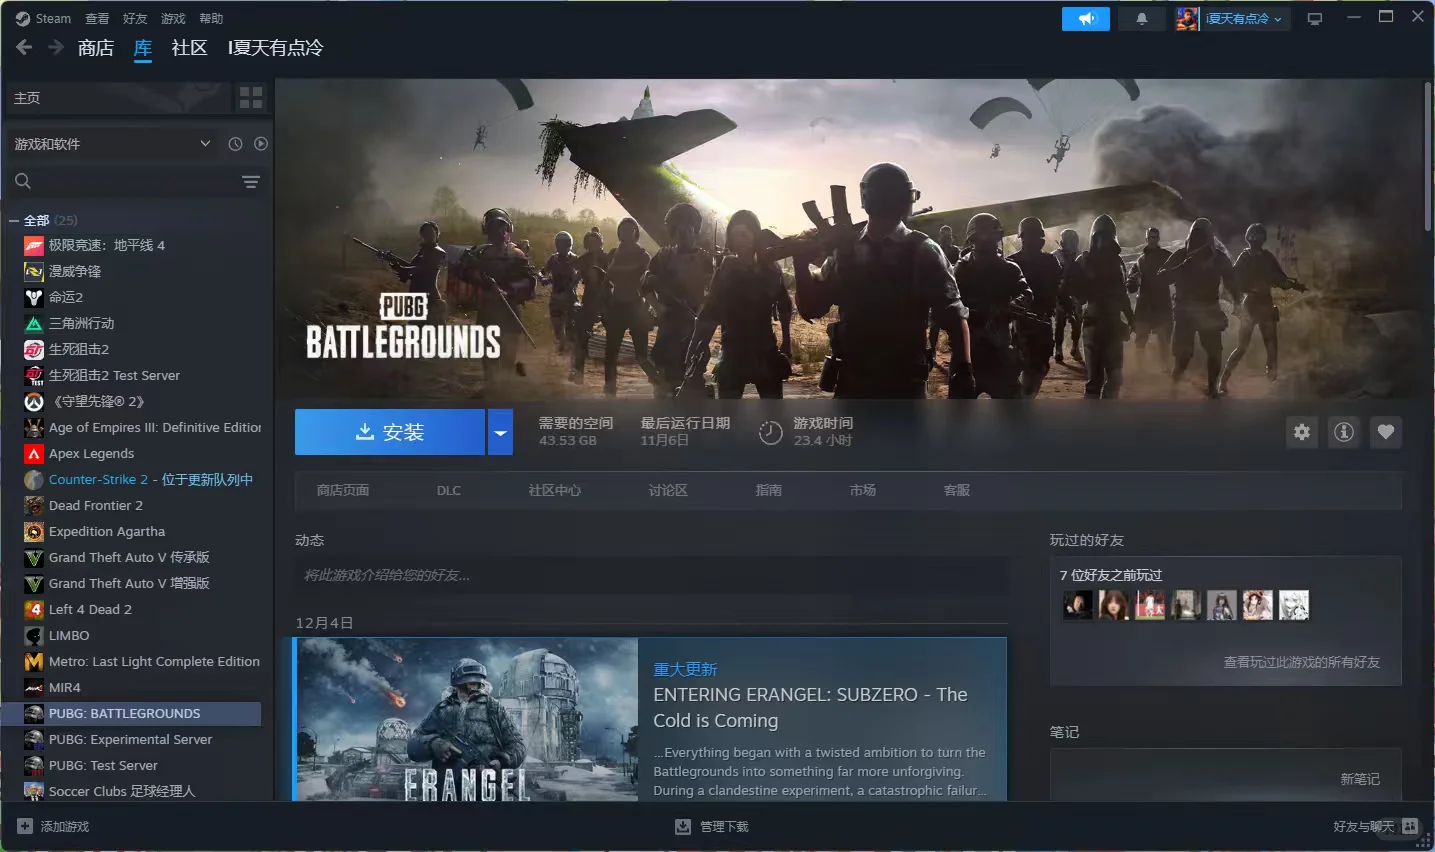The image size is (1435, 852).
Task: Open the library search filter icon
Action: coord(250,181)
